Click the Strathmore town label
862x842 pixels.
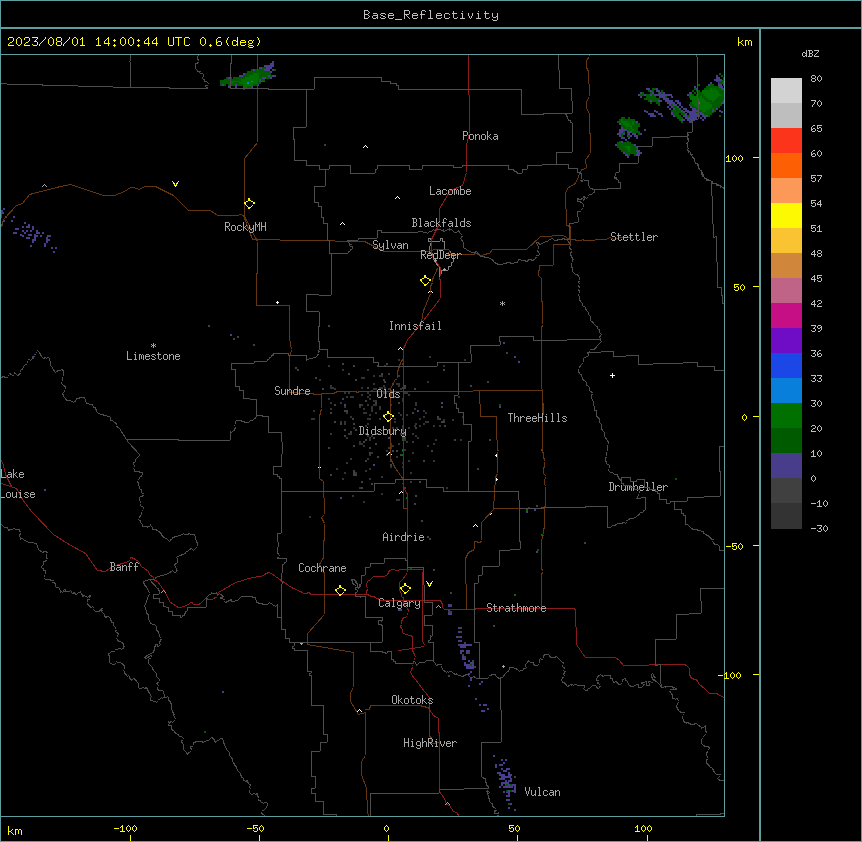tap(516, 608)
